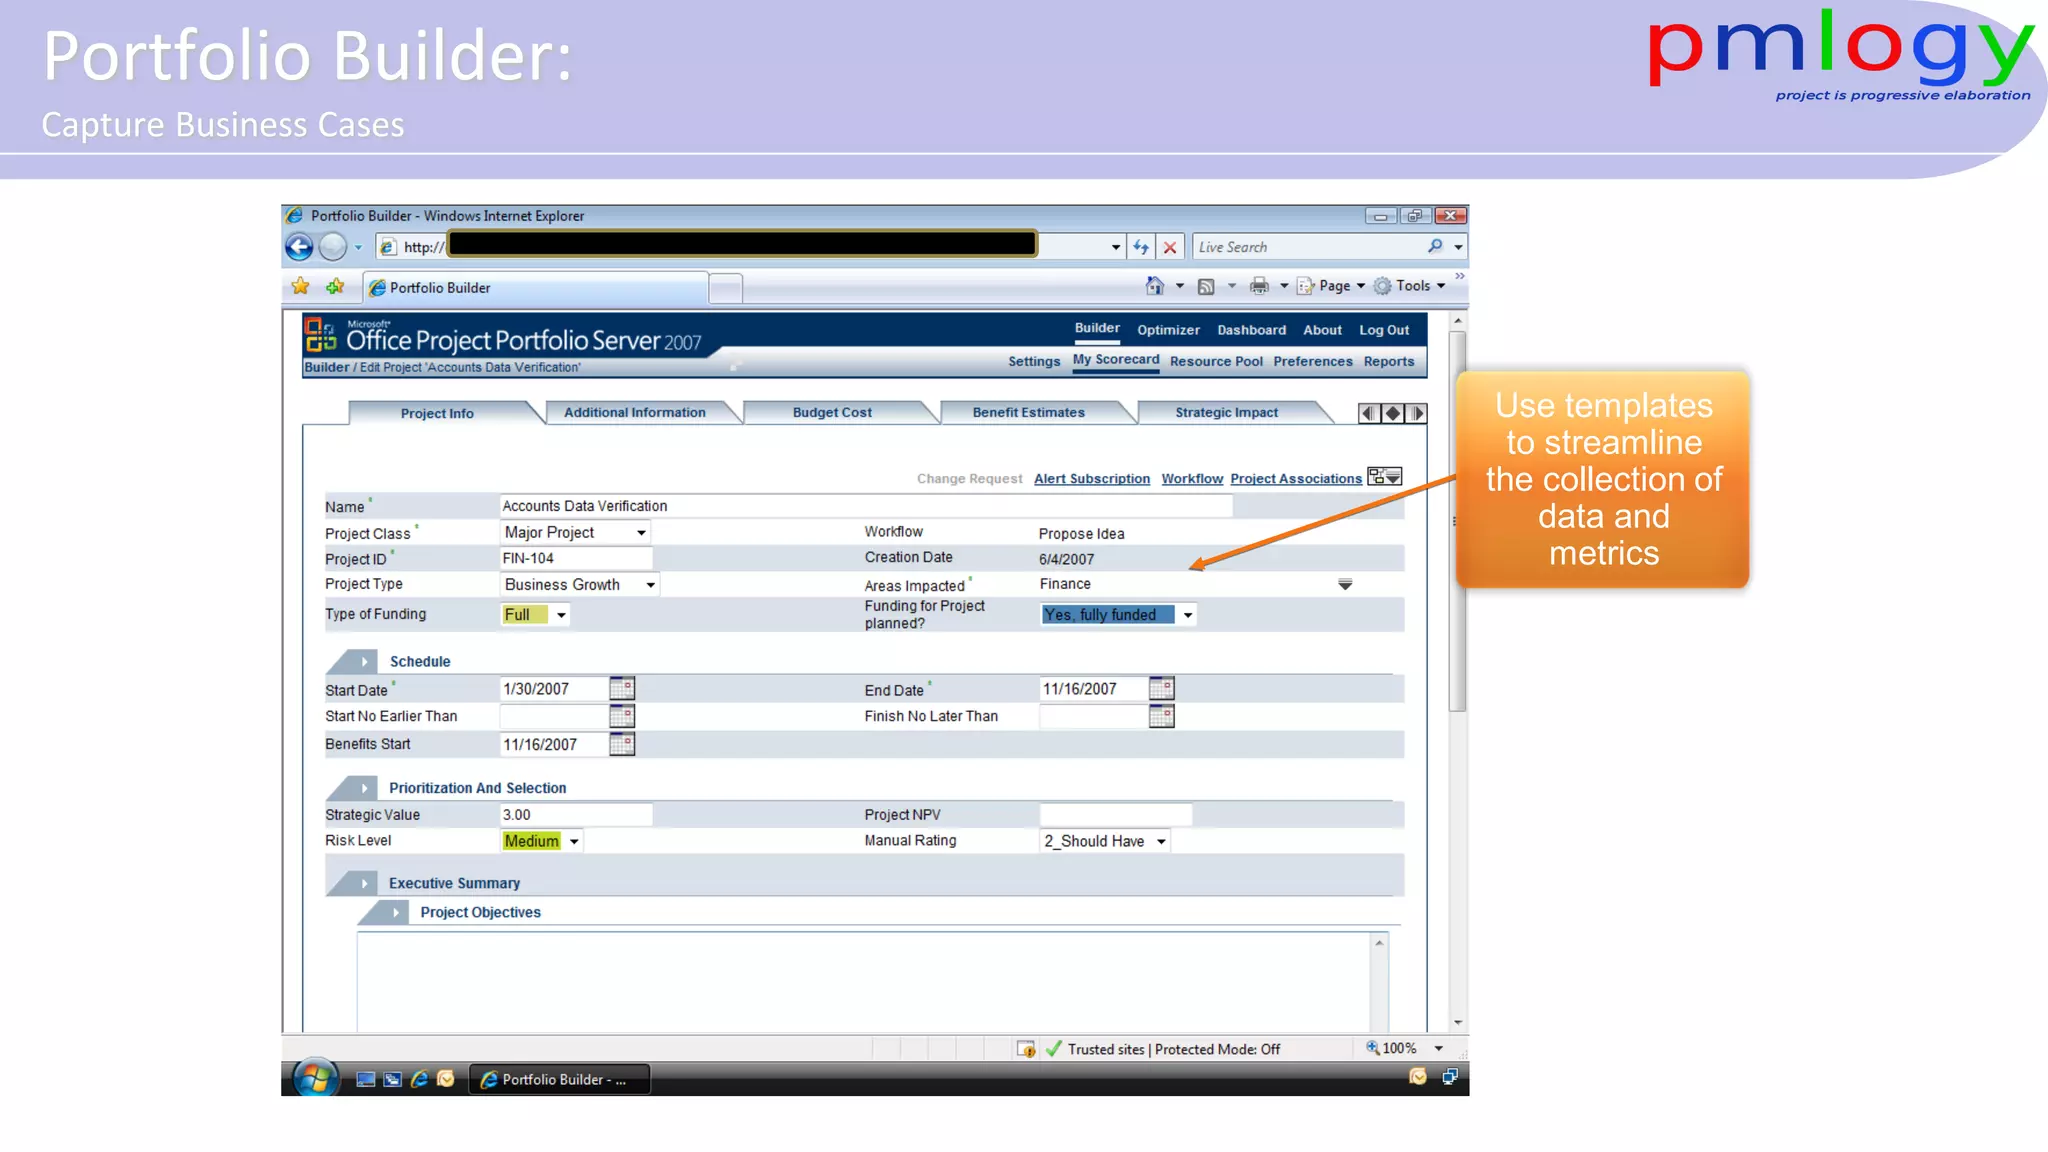Open the Manual Rating dropdown

1161,842
